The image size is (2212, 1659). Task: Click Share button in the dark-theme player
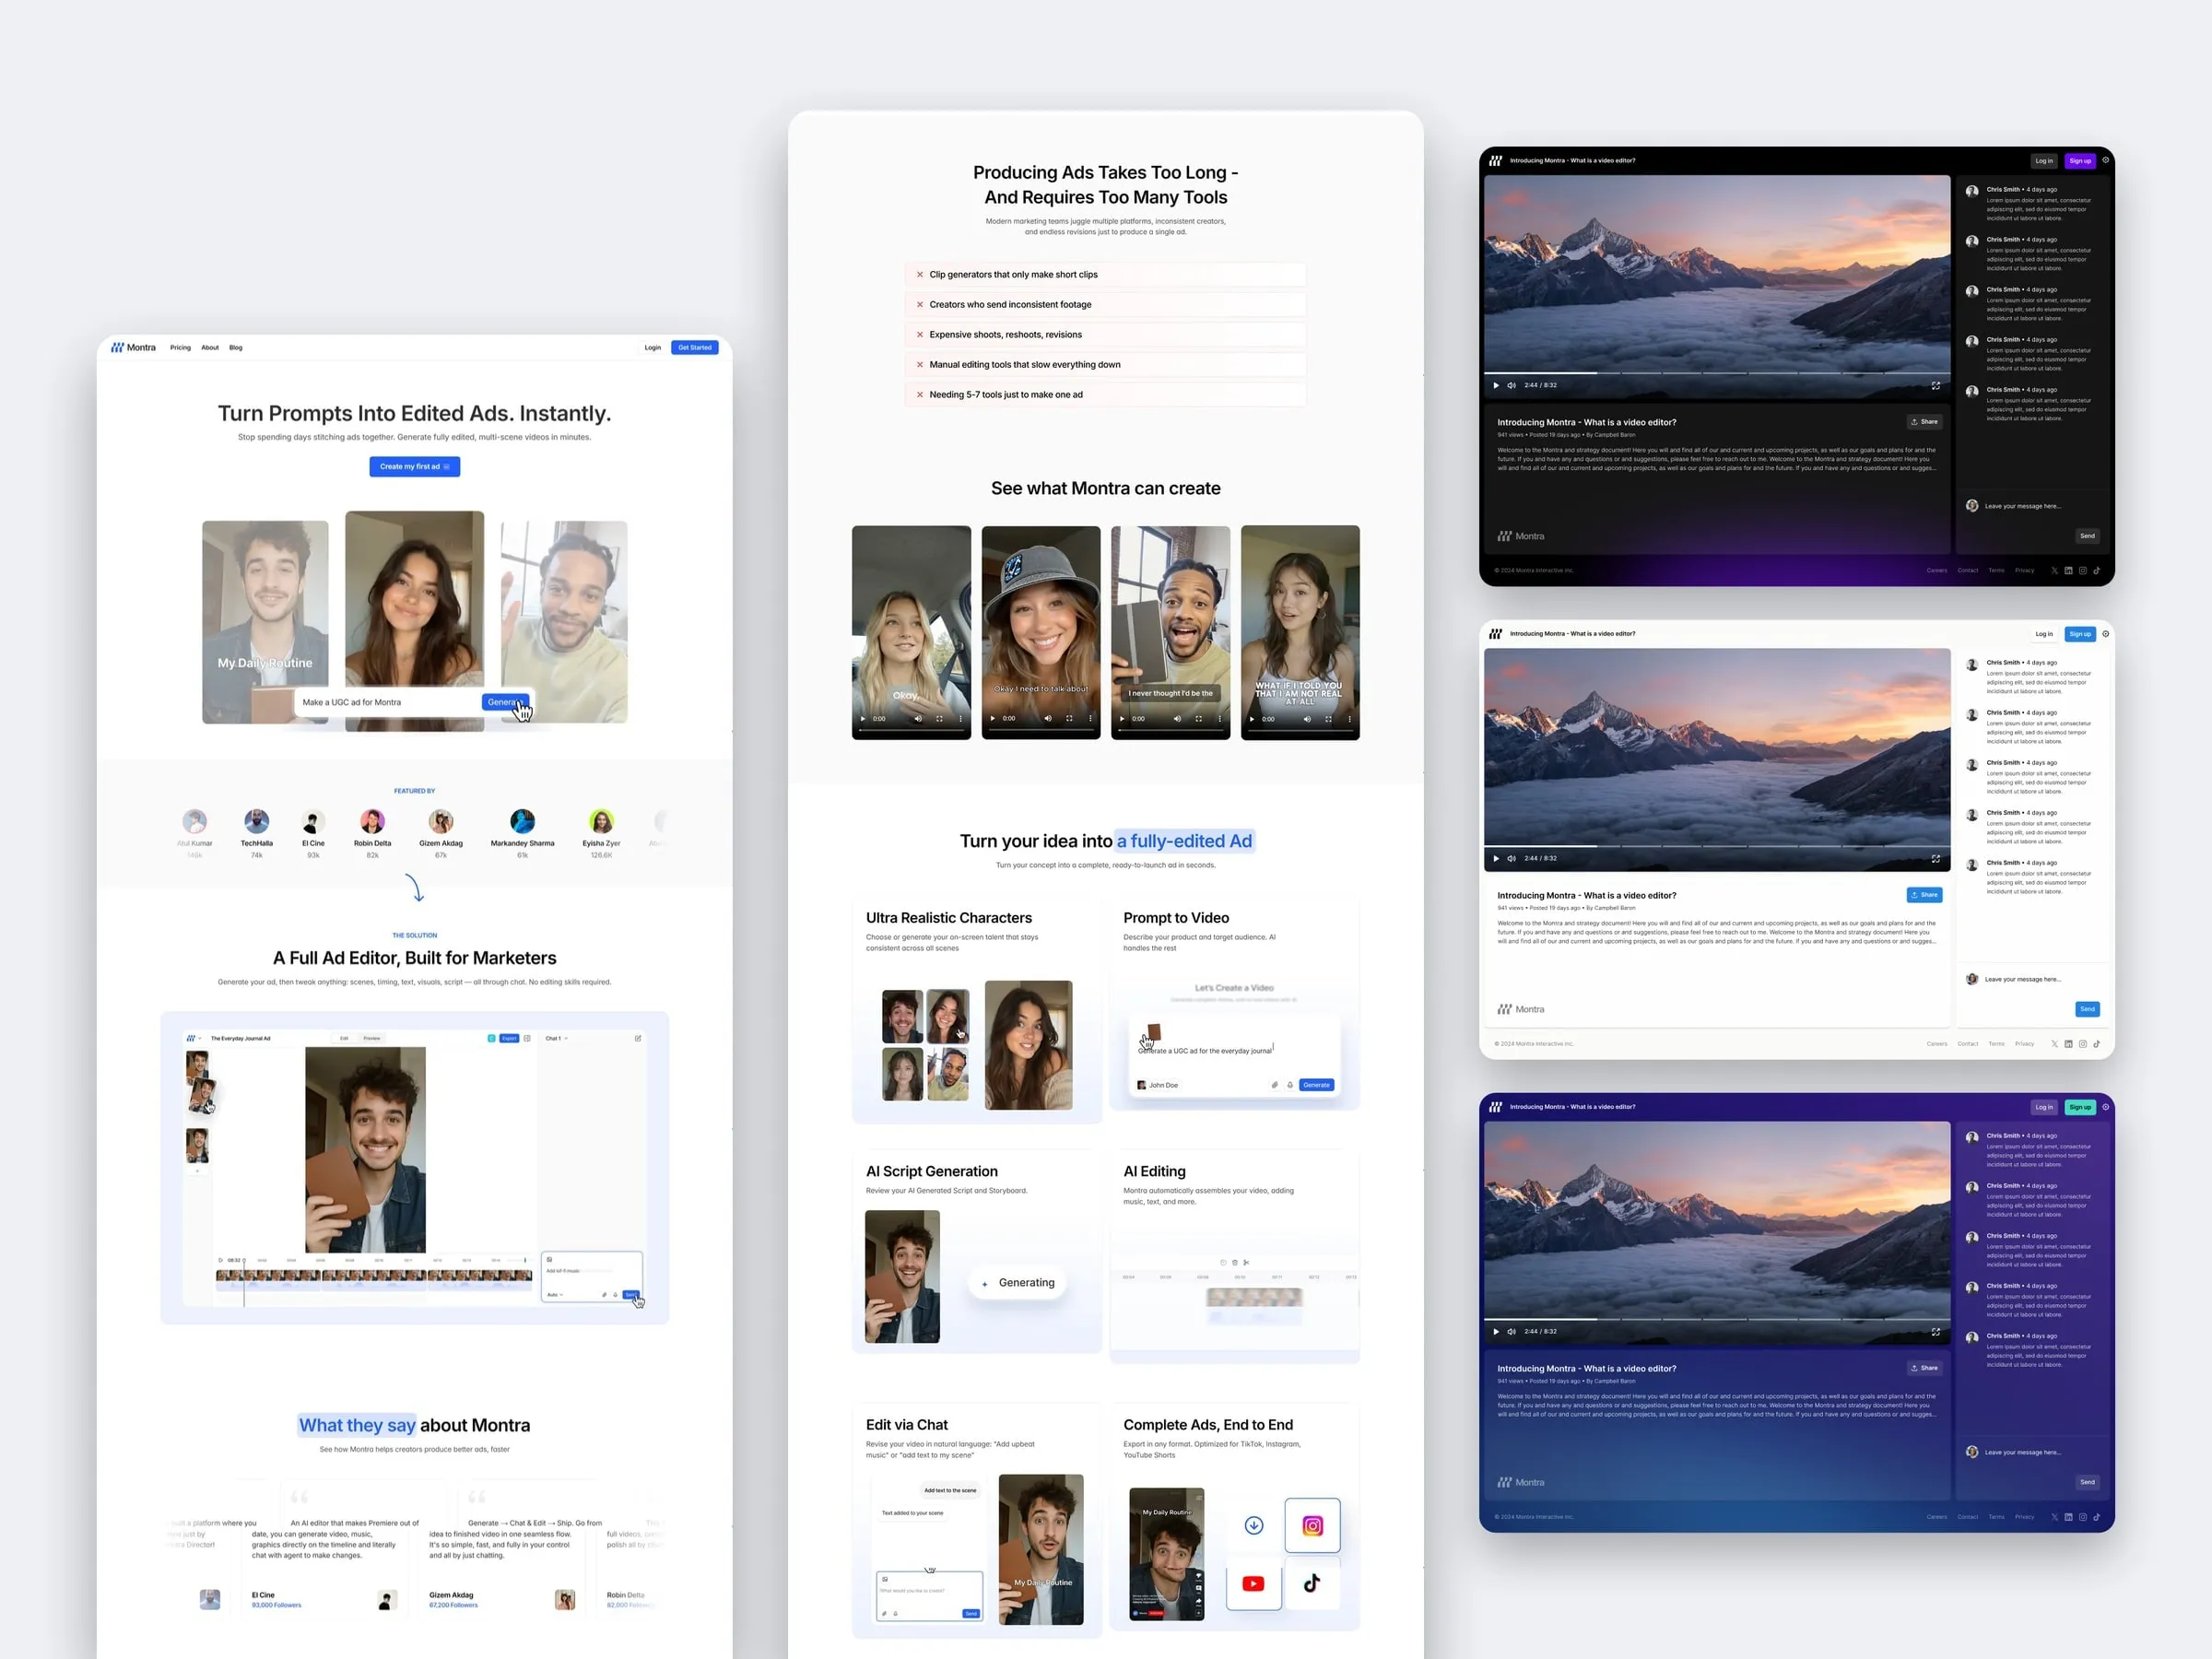tap(1924, 422)
